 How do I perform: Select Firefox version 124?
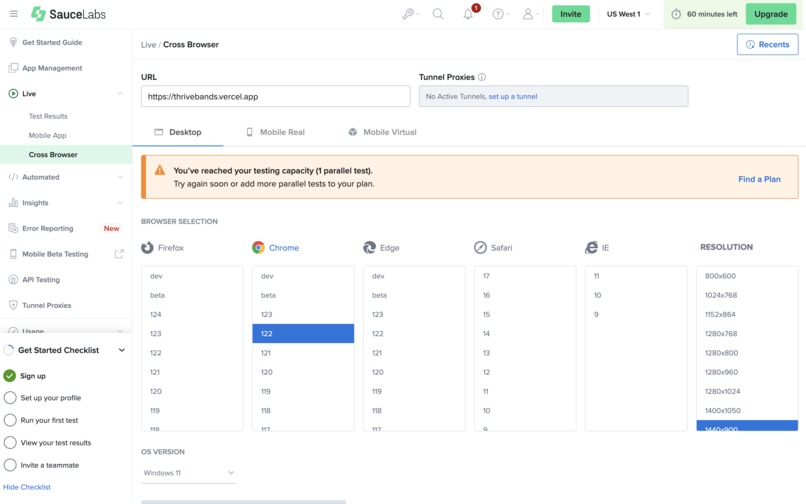(192, 314)
